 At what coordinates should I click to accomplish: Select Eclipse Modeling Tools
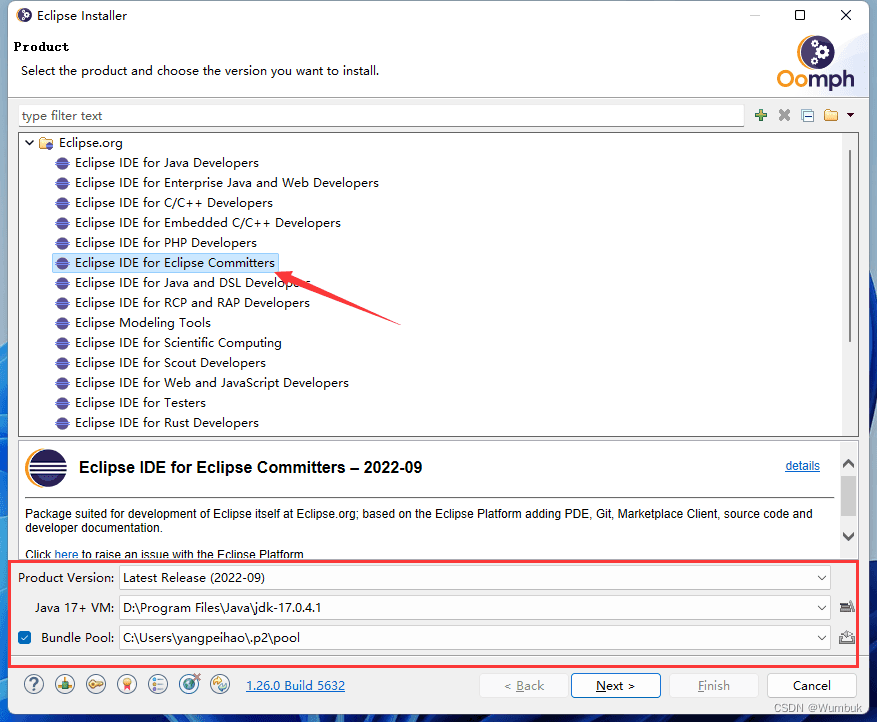click(x=143, y=323)
